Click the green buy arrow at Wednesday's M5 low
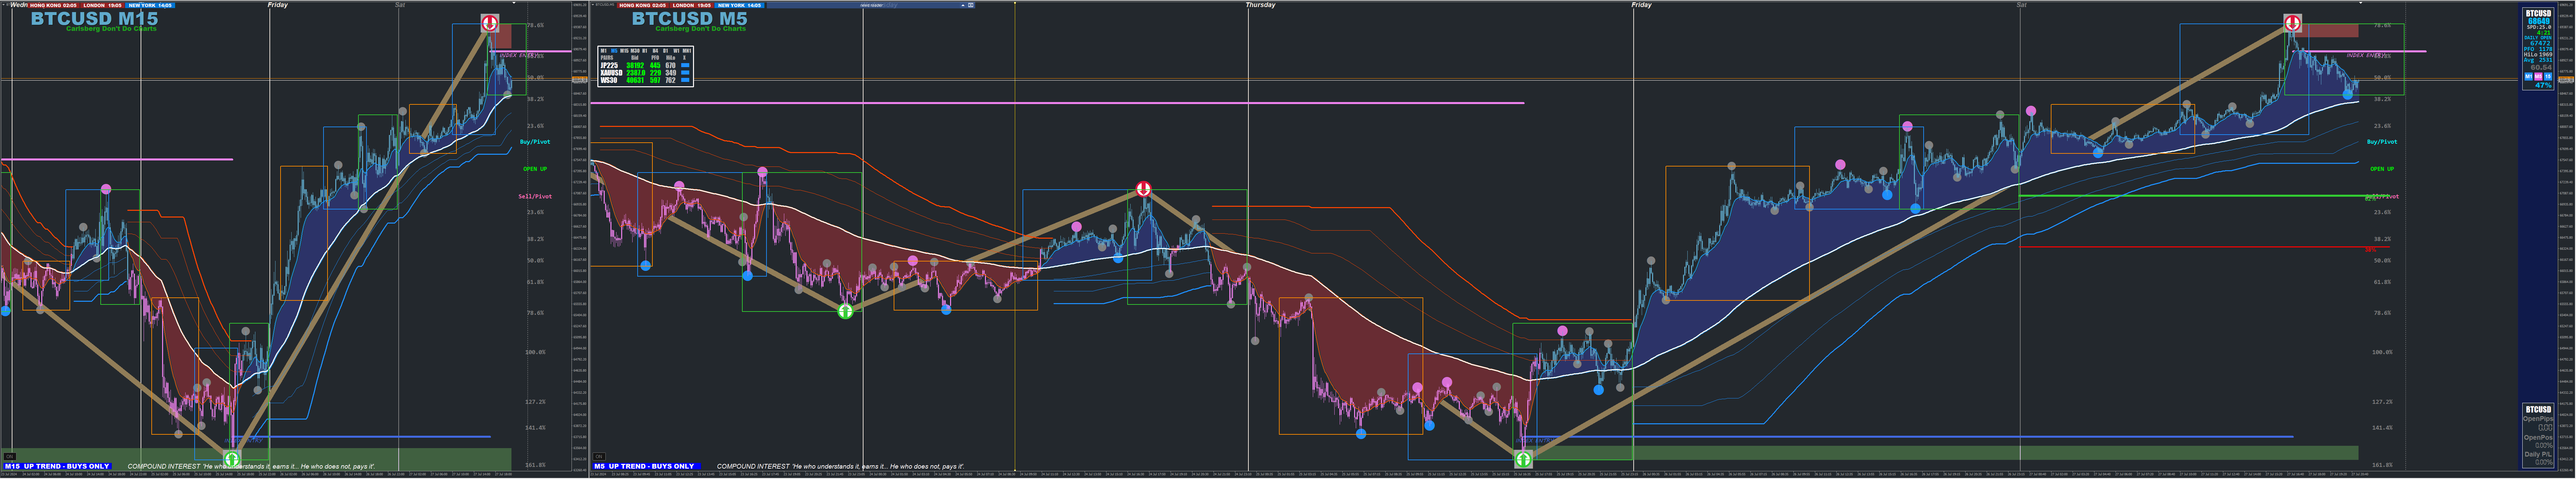 pyautogui.click(x=845, y=311)
